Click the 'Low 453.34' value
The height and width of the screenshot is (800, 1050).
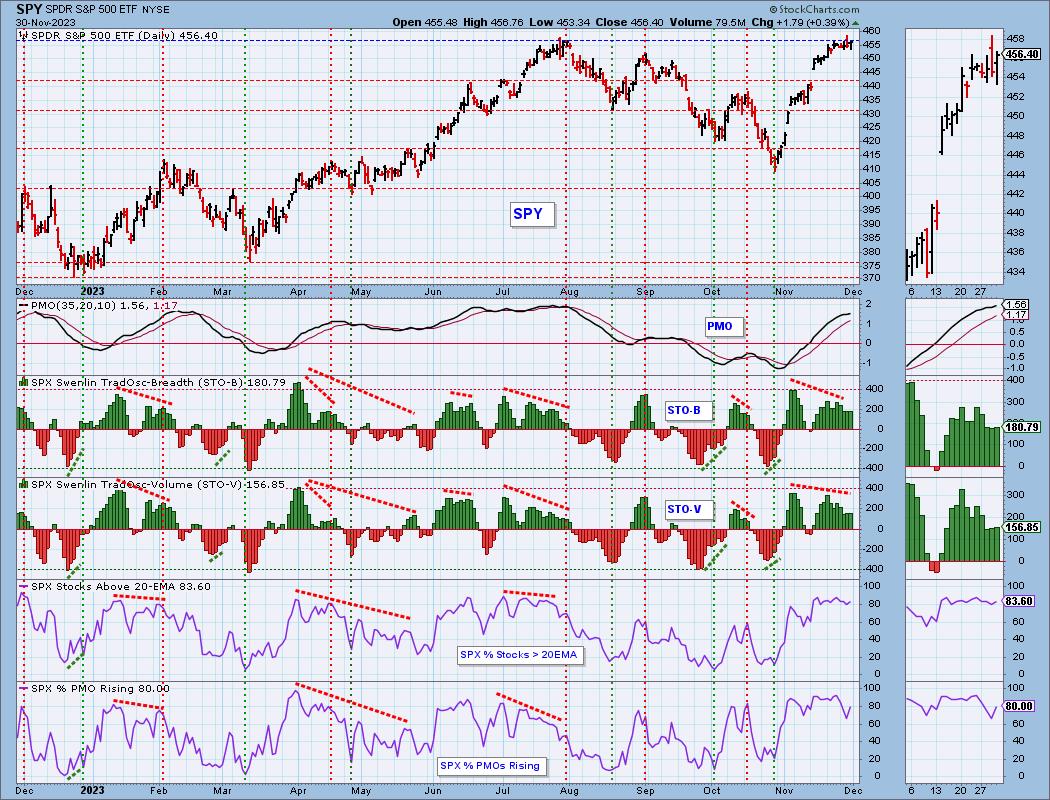coord(560,22)
